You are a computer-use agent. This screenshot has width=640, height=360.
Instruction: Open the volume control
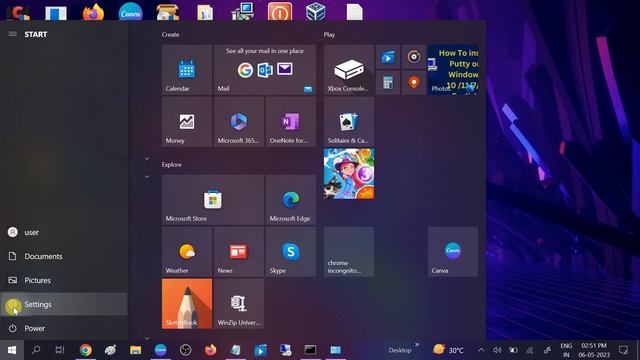(x=497, y=350)
